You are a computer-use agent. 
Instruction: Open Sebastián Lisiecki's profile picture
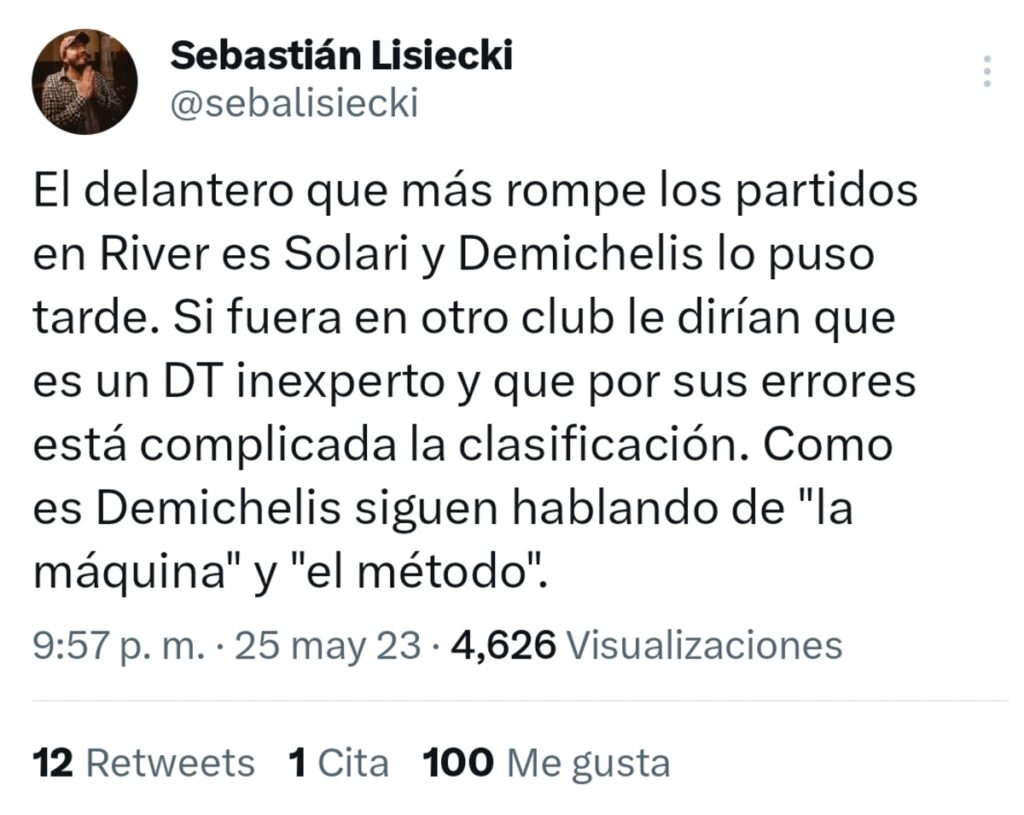(85, 82)
